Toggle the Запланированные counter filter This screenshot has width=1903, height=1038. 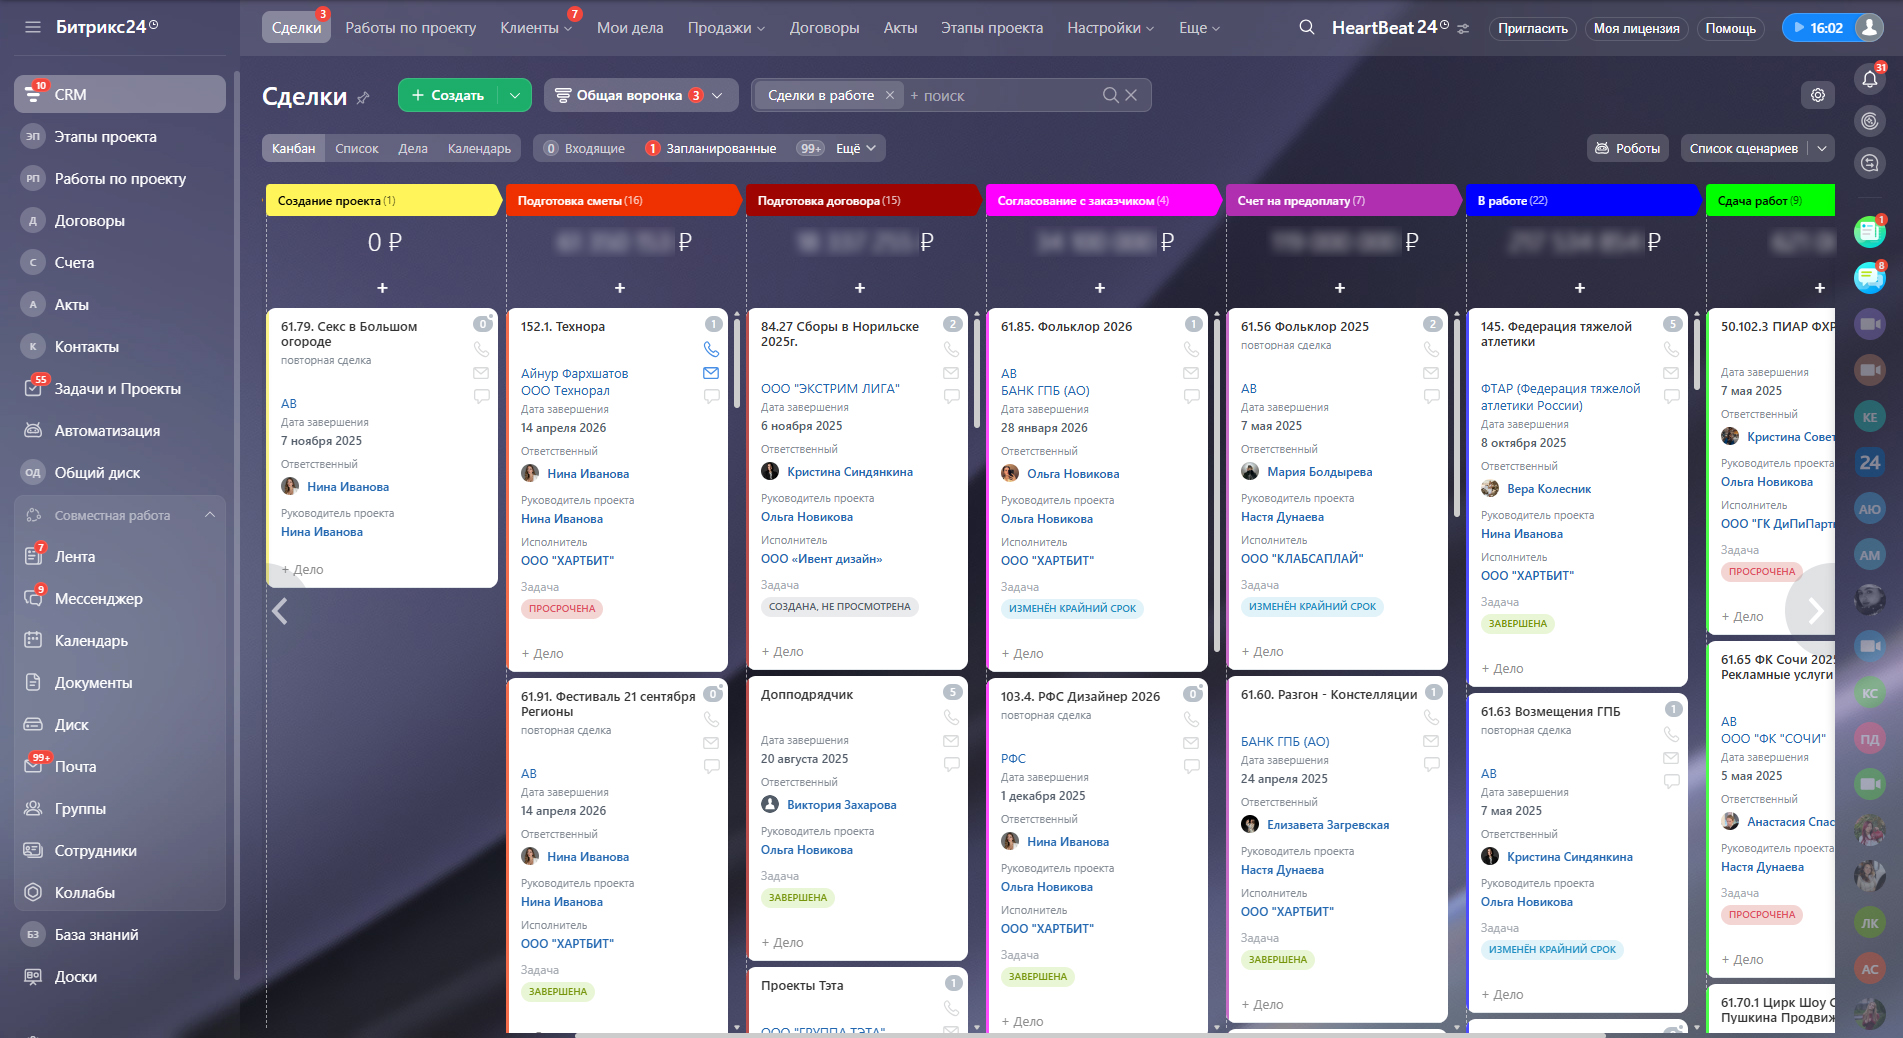click(x=711, y=149)
